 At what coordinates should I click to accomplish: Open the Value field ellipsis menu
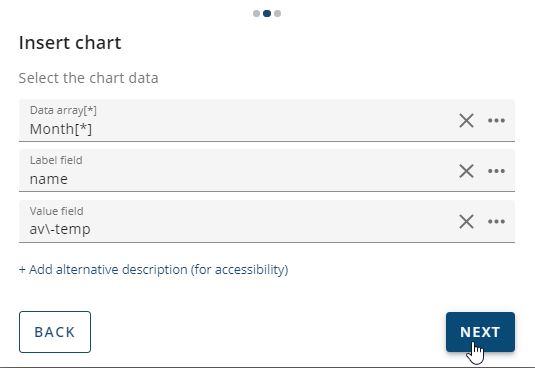pos(496,222)
